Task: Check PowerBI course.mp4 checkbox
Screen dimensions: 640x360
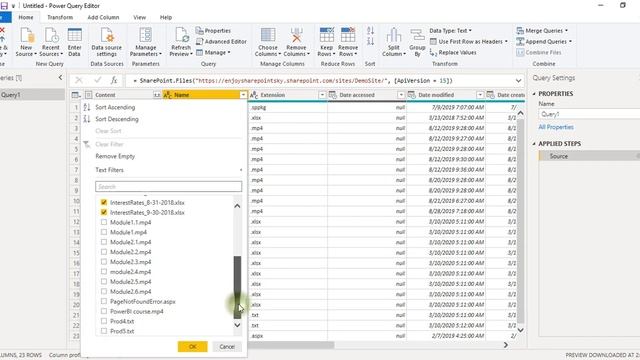Action: pos(104,311)
